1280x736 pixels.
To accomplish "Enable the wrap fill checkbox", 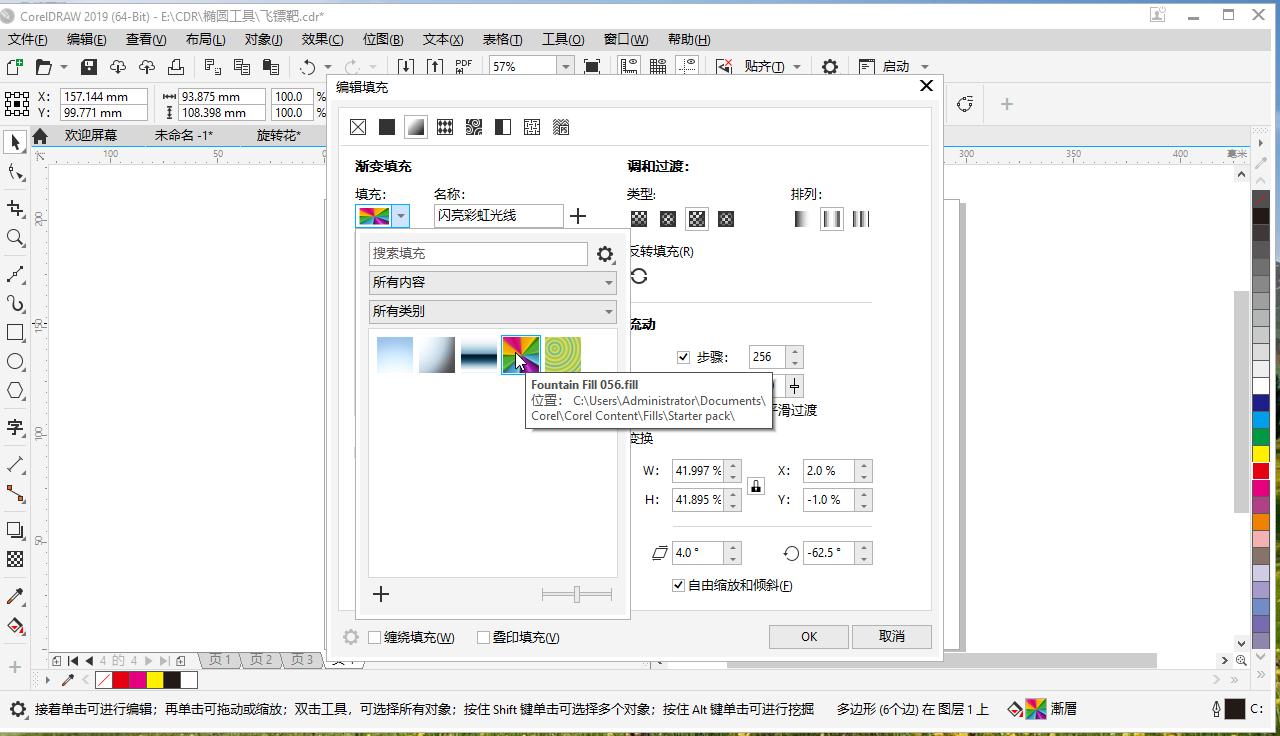I will [375, 637].
